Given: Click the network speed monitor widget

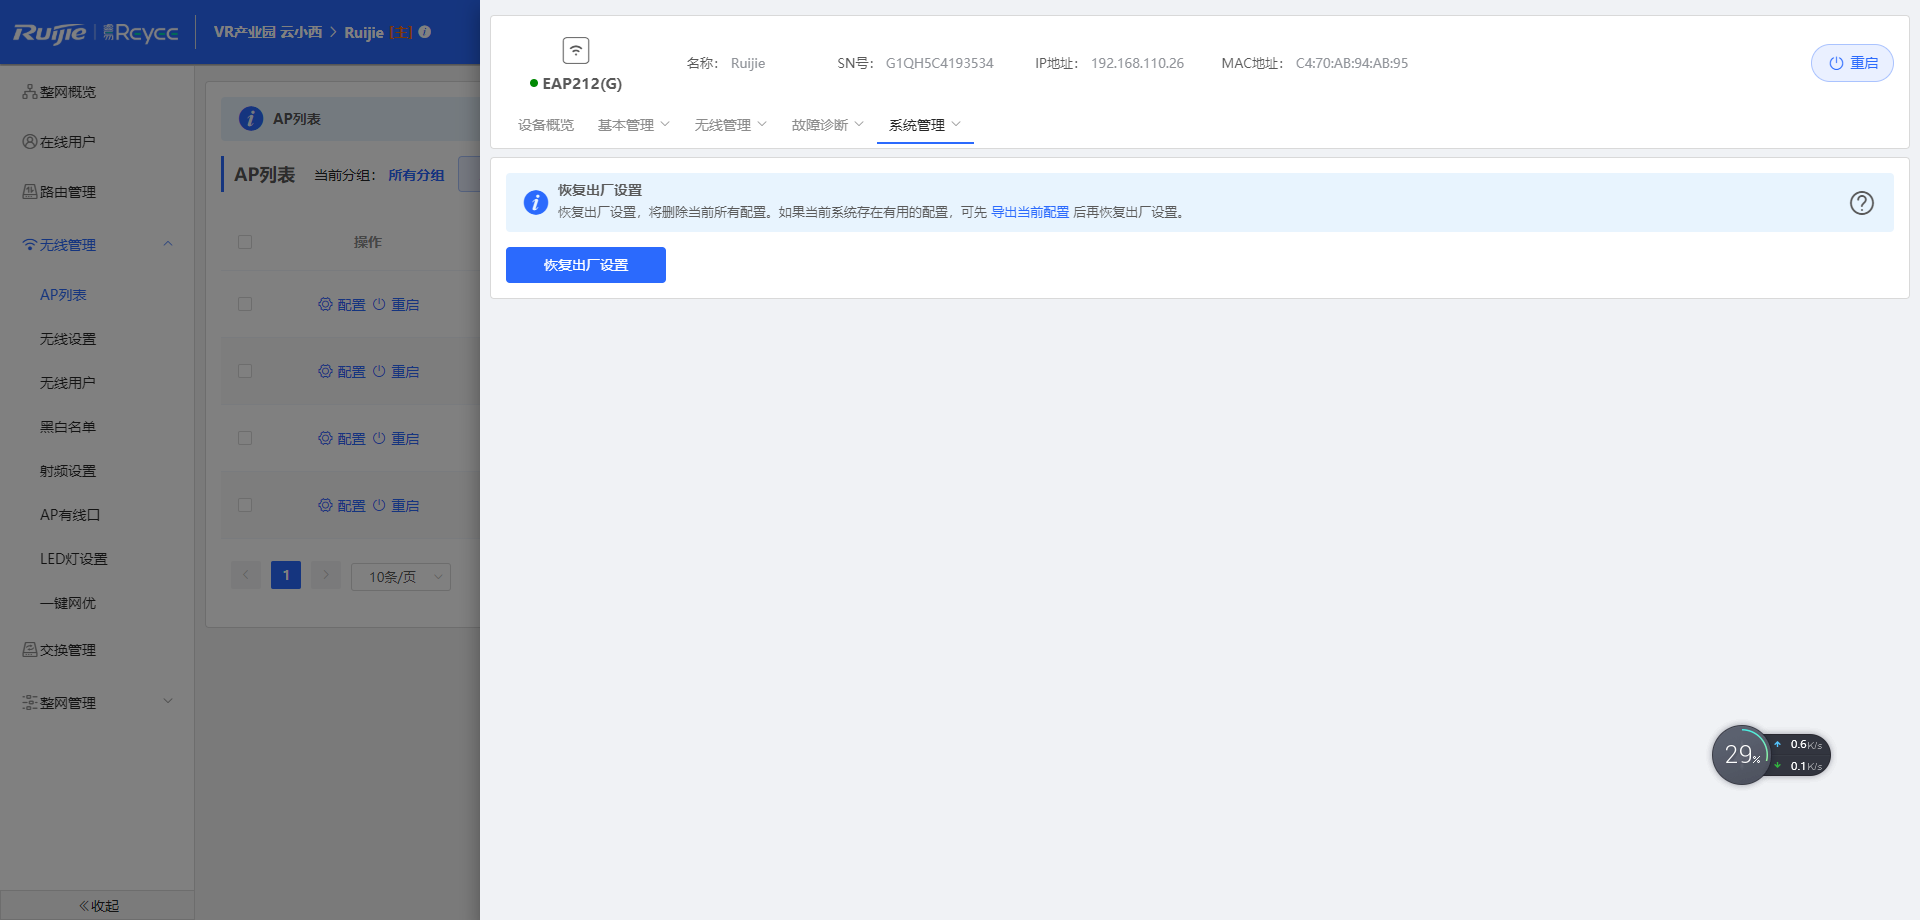Looking at the screenshot, I should 1770,755.
